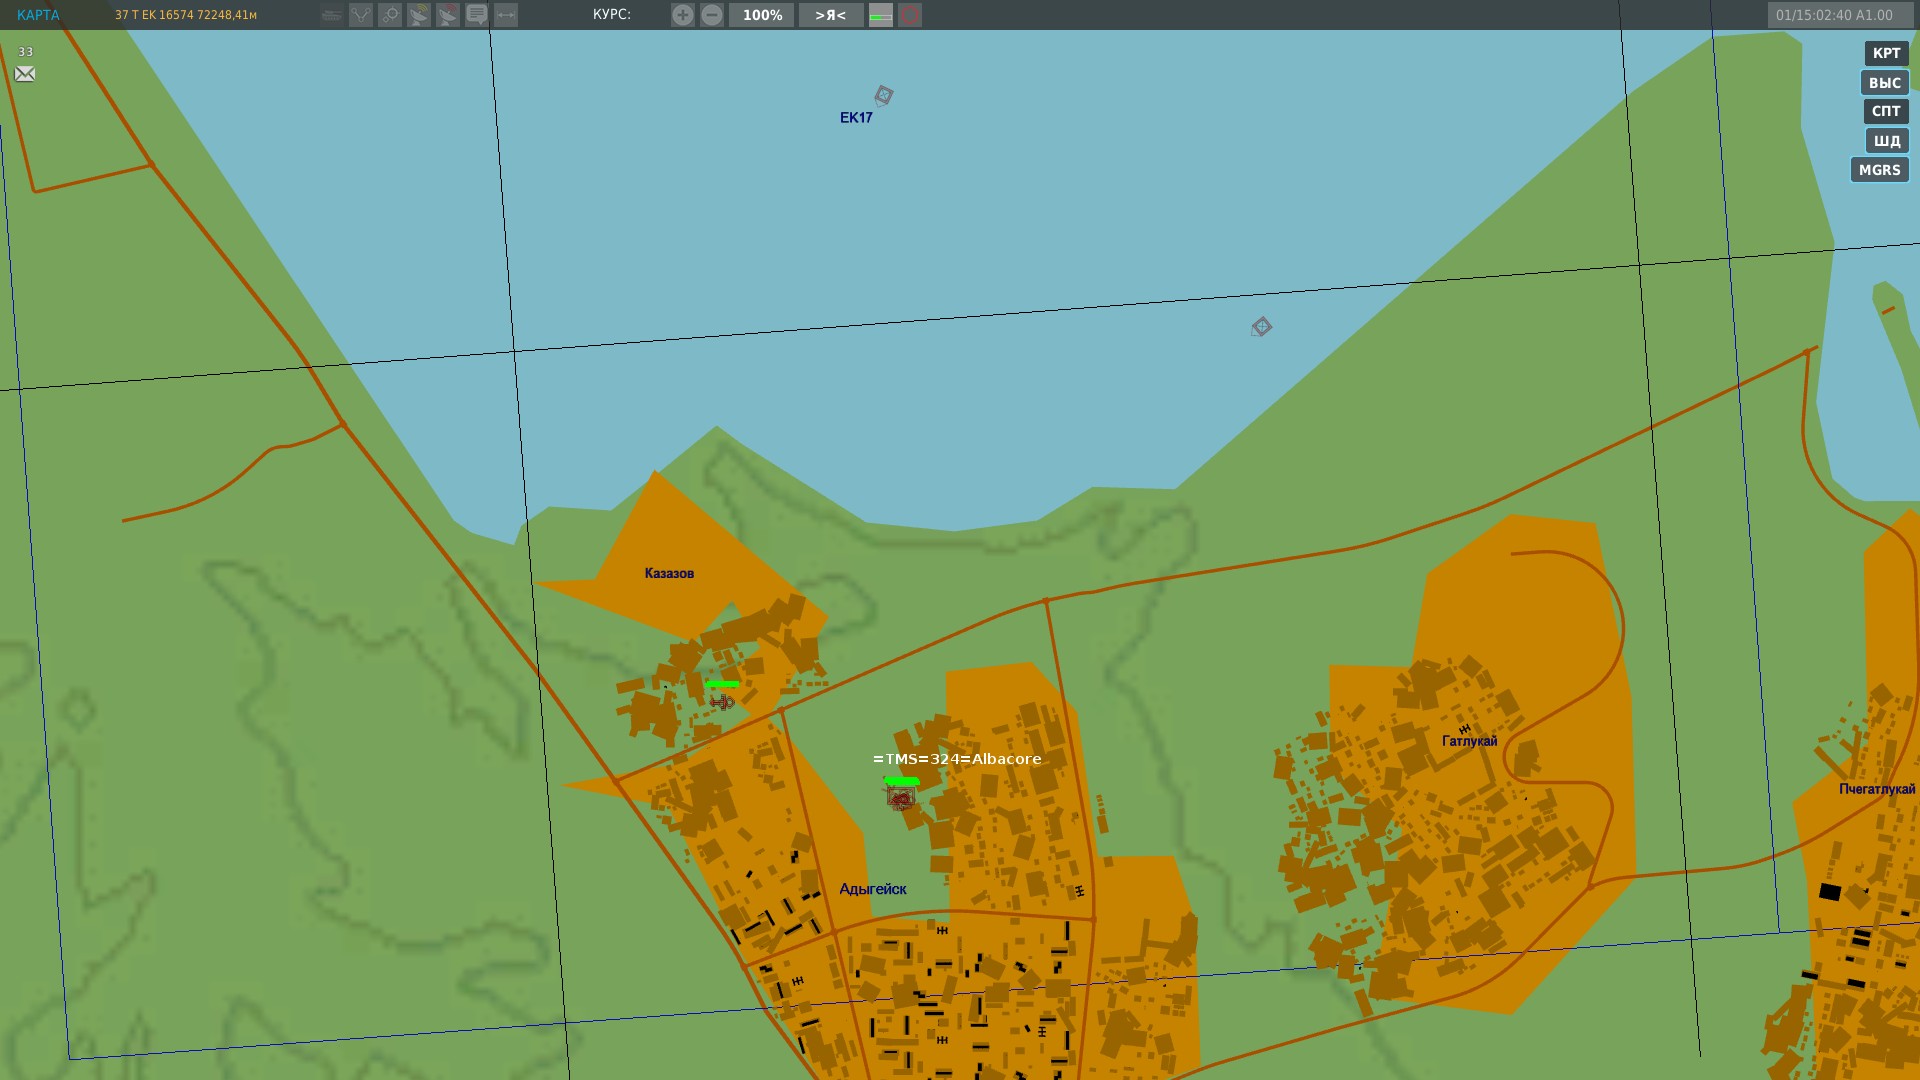
Task: Toggle the red radar coverage icon
Action: [x=448, y=15]
